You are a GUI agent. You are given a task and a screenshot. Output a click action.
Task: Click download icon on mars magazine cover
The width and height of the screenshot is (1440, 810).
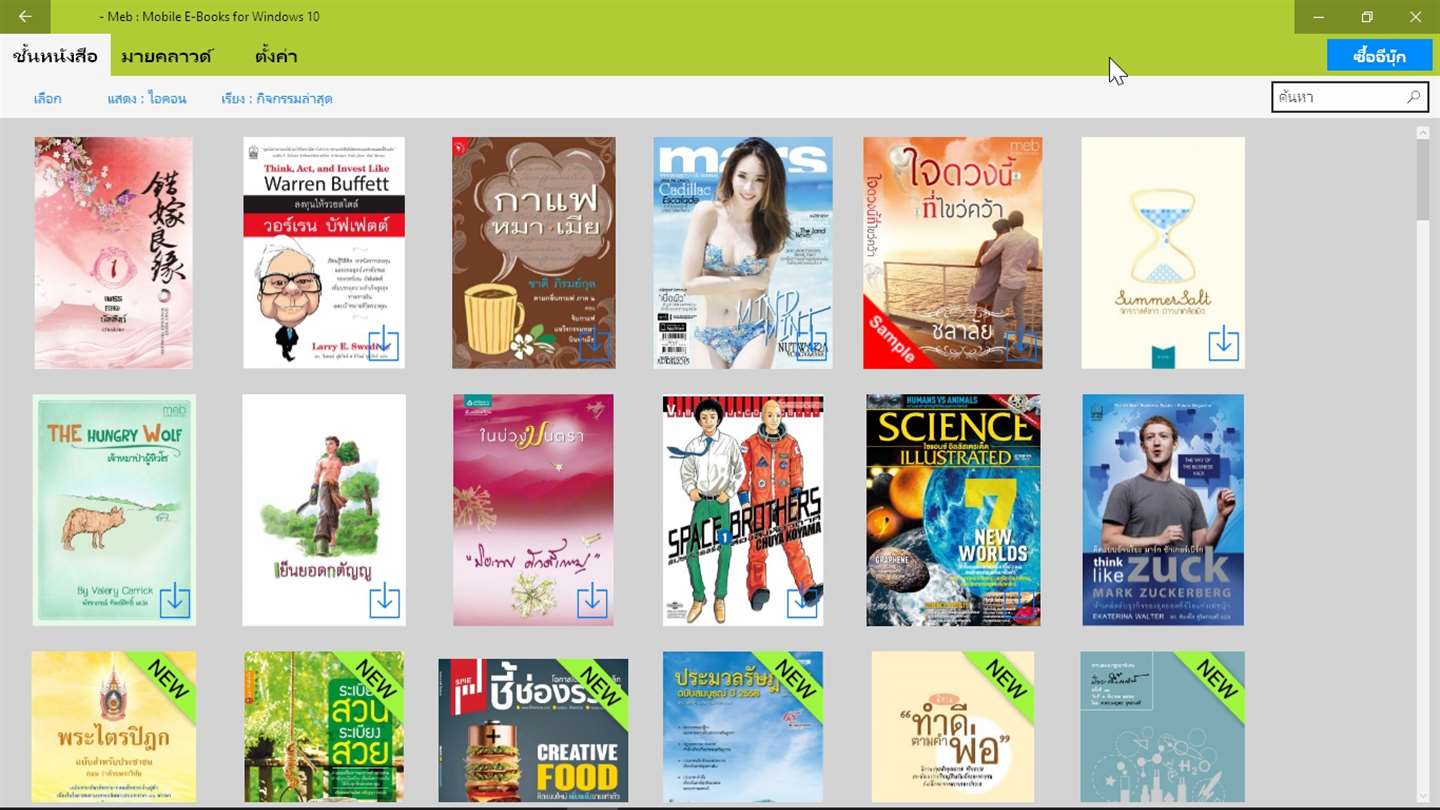[811, 345]
